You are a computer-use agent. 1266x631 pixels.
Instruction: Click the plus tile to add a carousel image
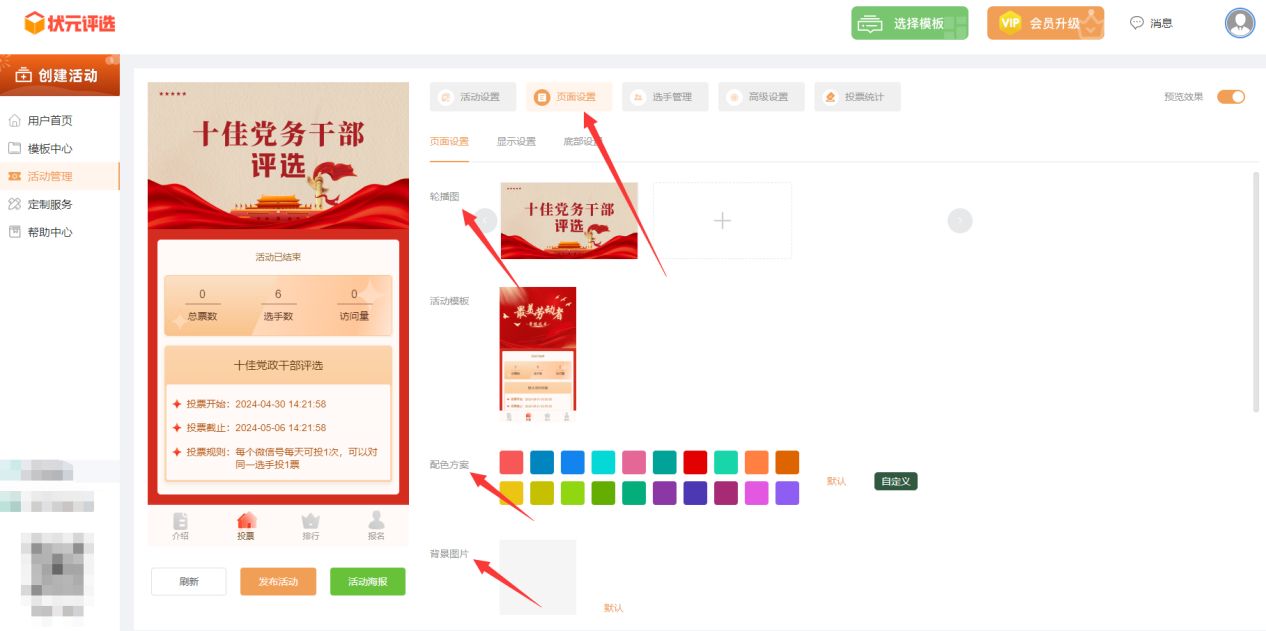coord(722,219)
